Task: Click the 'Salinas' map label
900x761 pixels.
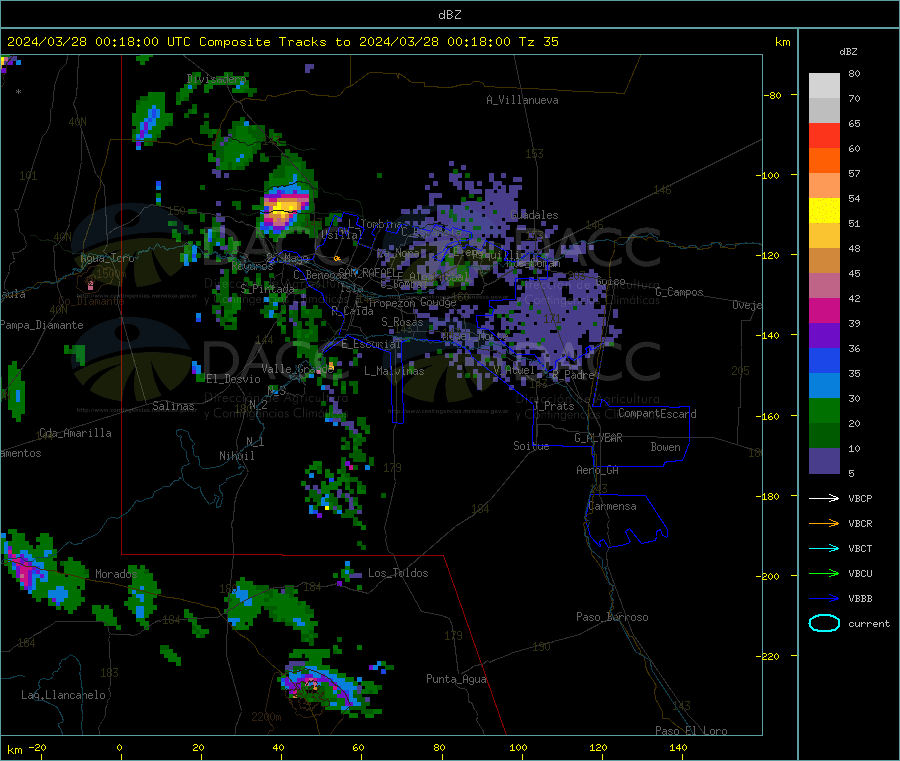Action: coord(173,406)
